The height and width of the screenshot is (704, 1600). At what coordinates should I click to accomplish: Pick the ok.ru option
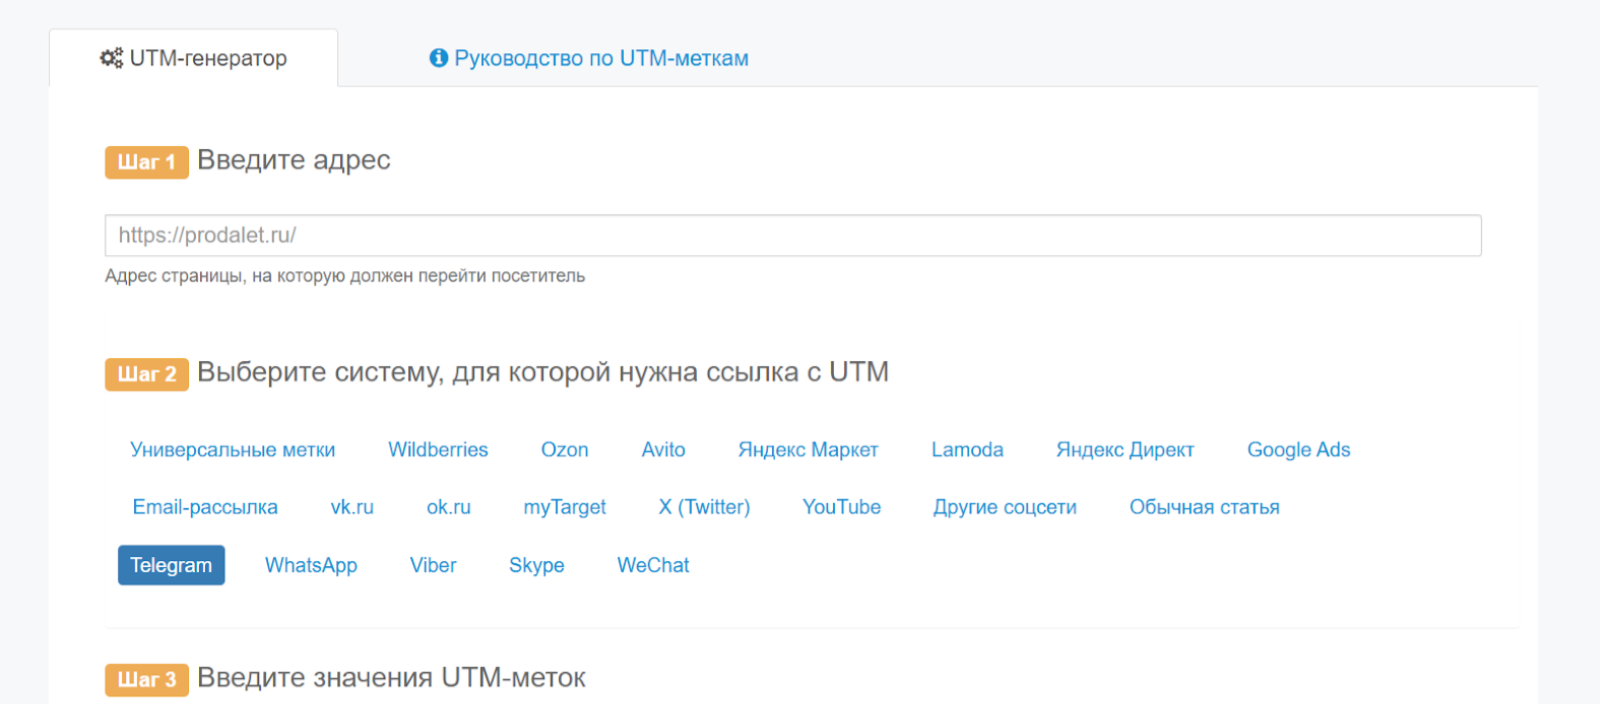(x=449, y=507)
